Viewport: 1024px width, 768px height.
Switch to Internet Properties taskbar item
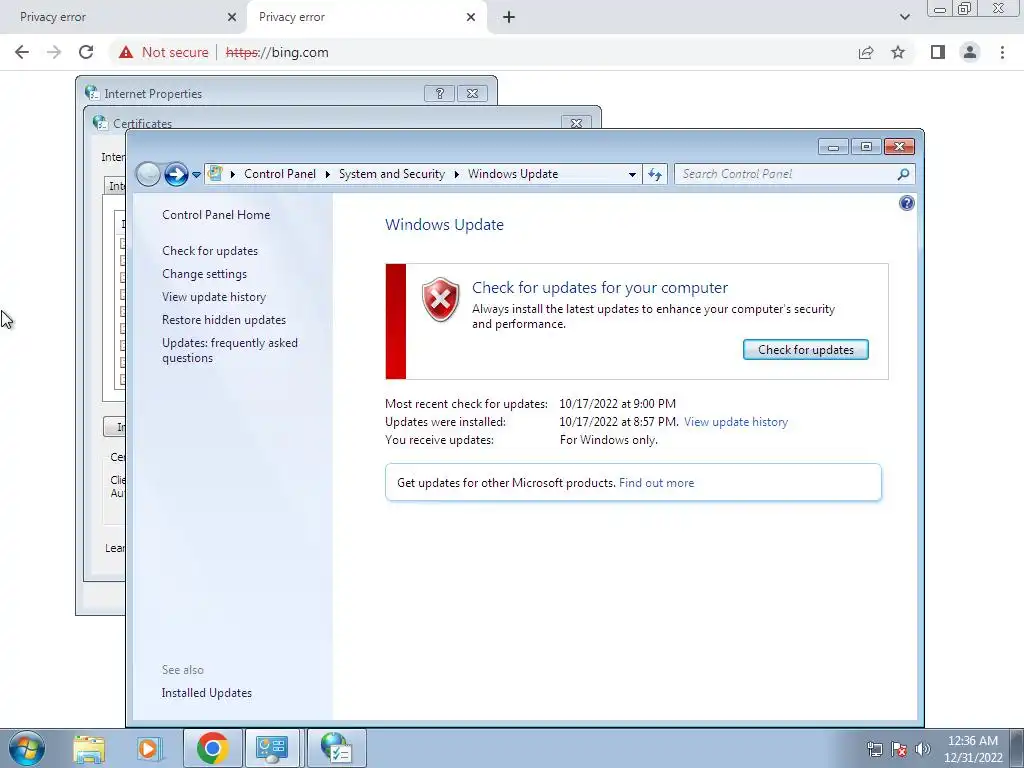coord(336,748)
